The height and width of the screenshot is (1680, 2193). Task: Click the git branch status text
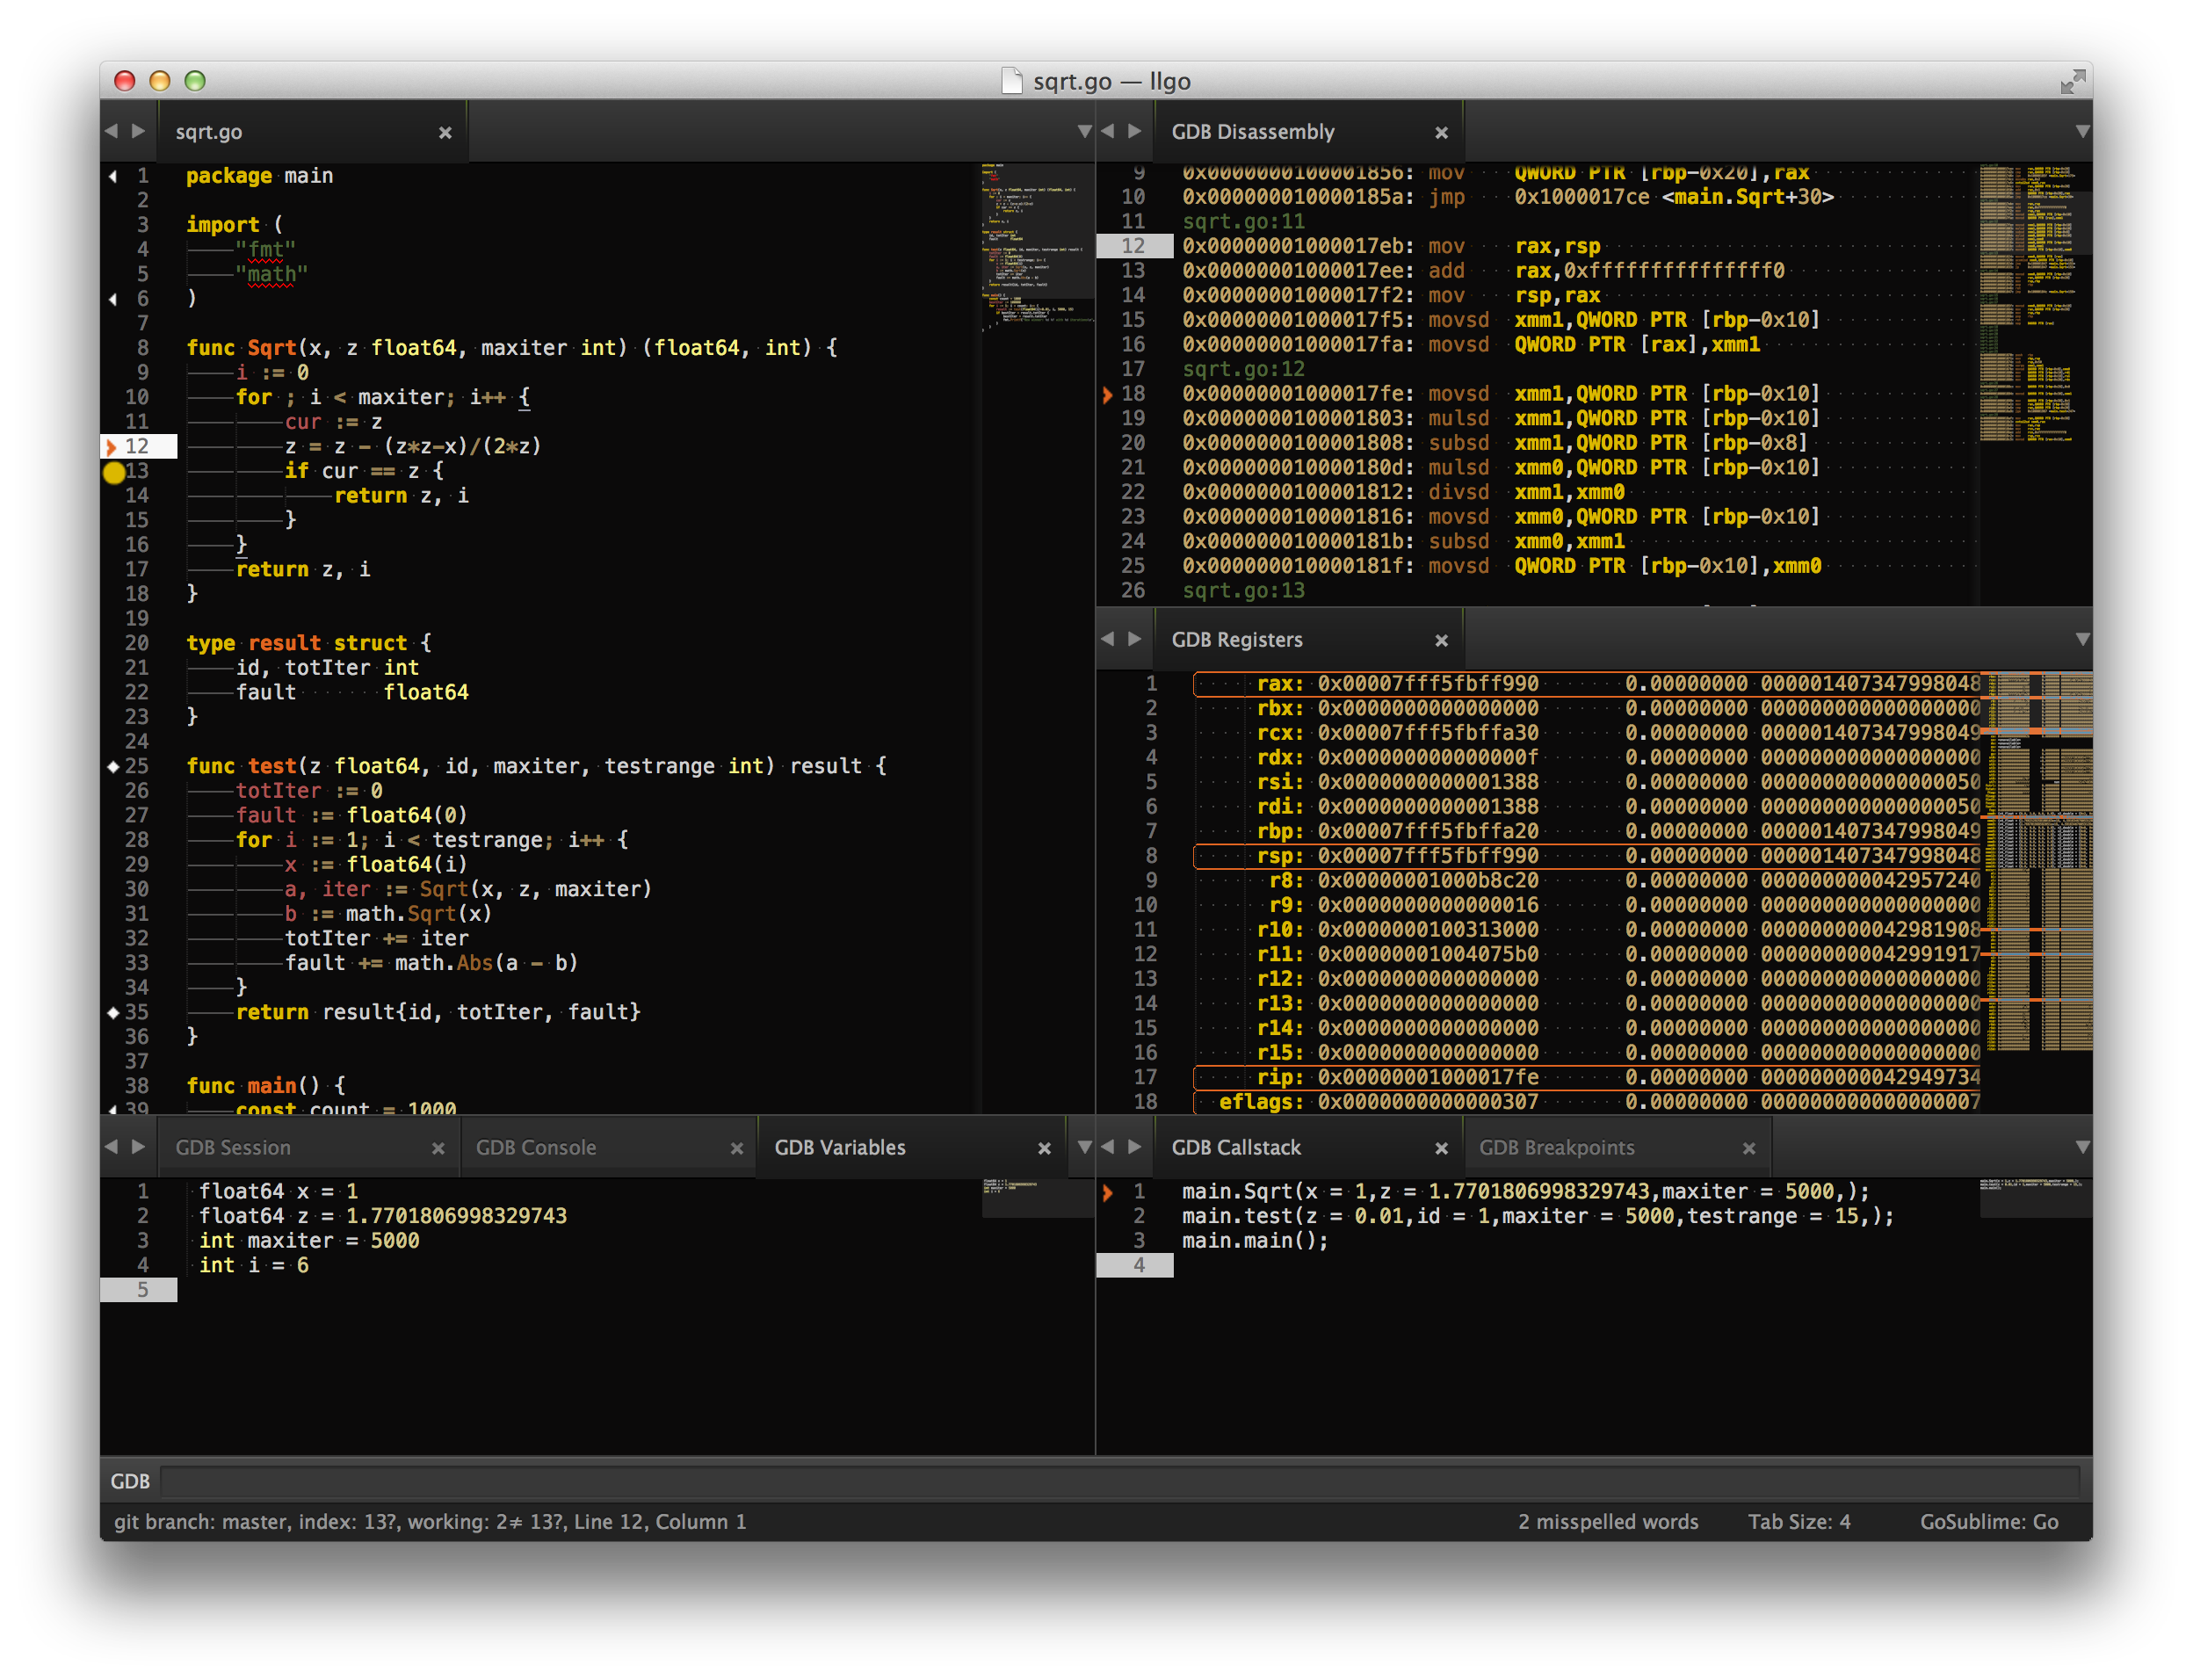pos(430,1522)
